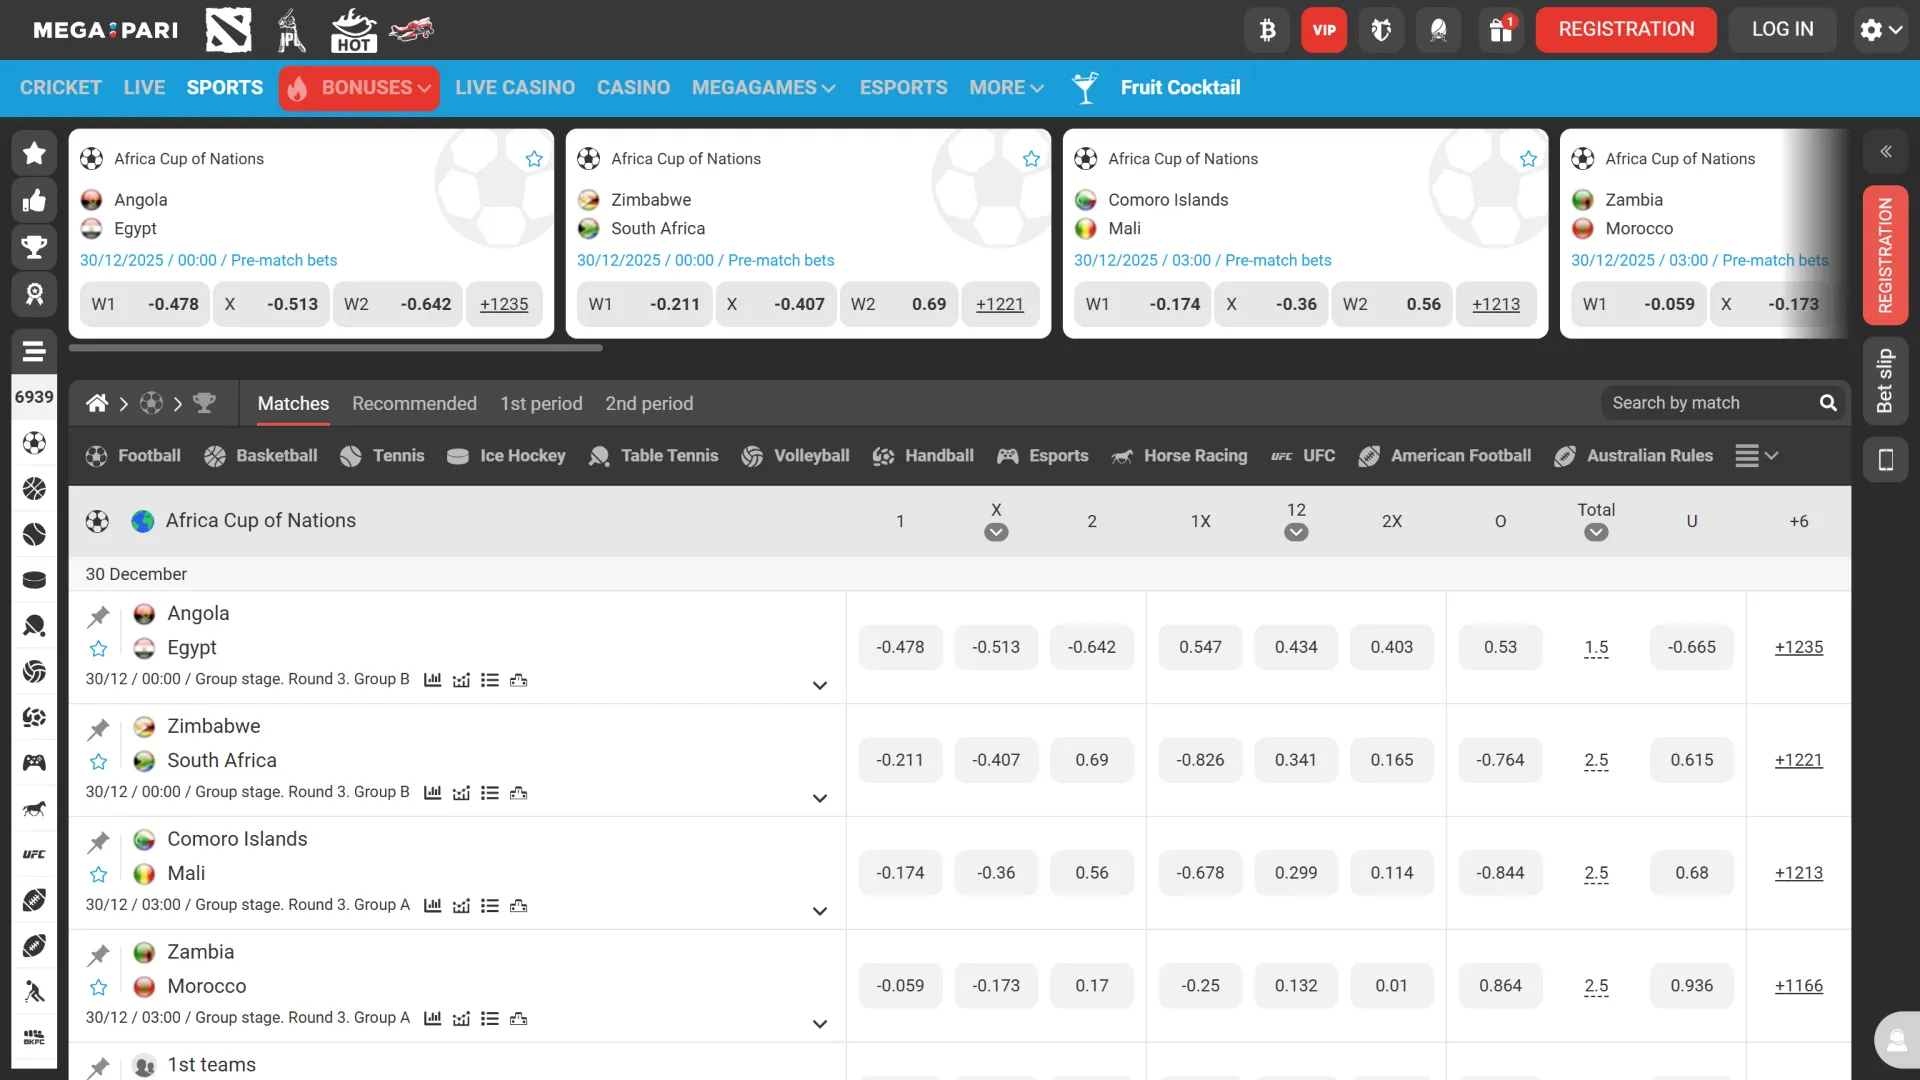Click the gift promotions icon in the top bar

click(x=1499, y=29)
